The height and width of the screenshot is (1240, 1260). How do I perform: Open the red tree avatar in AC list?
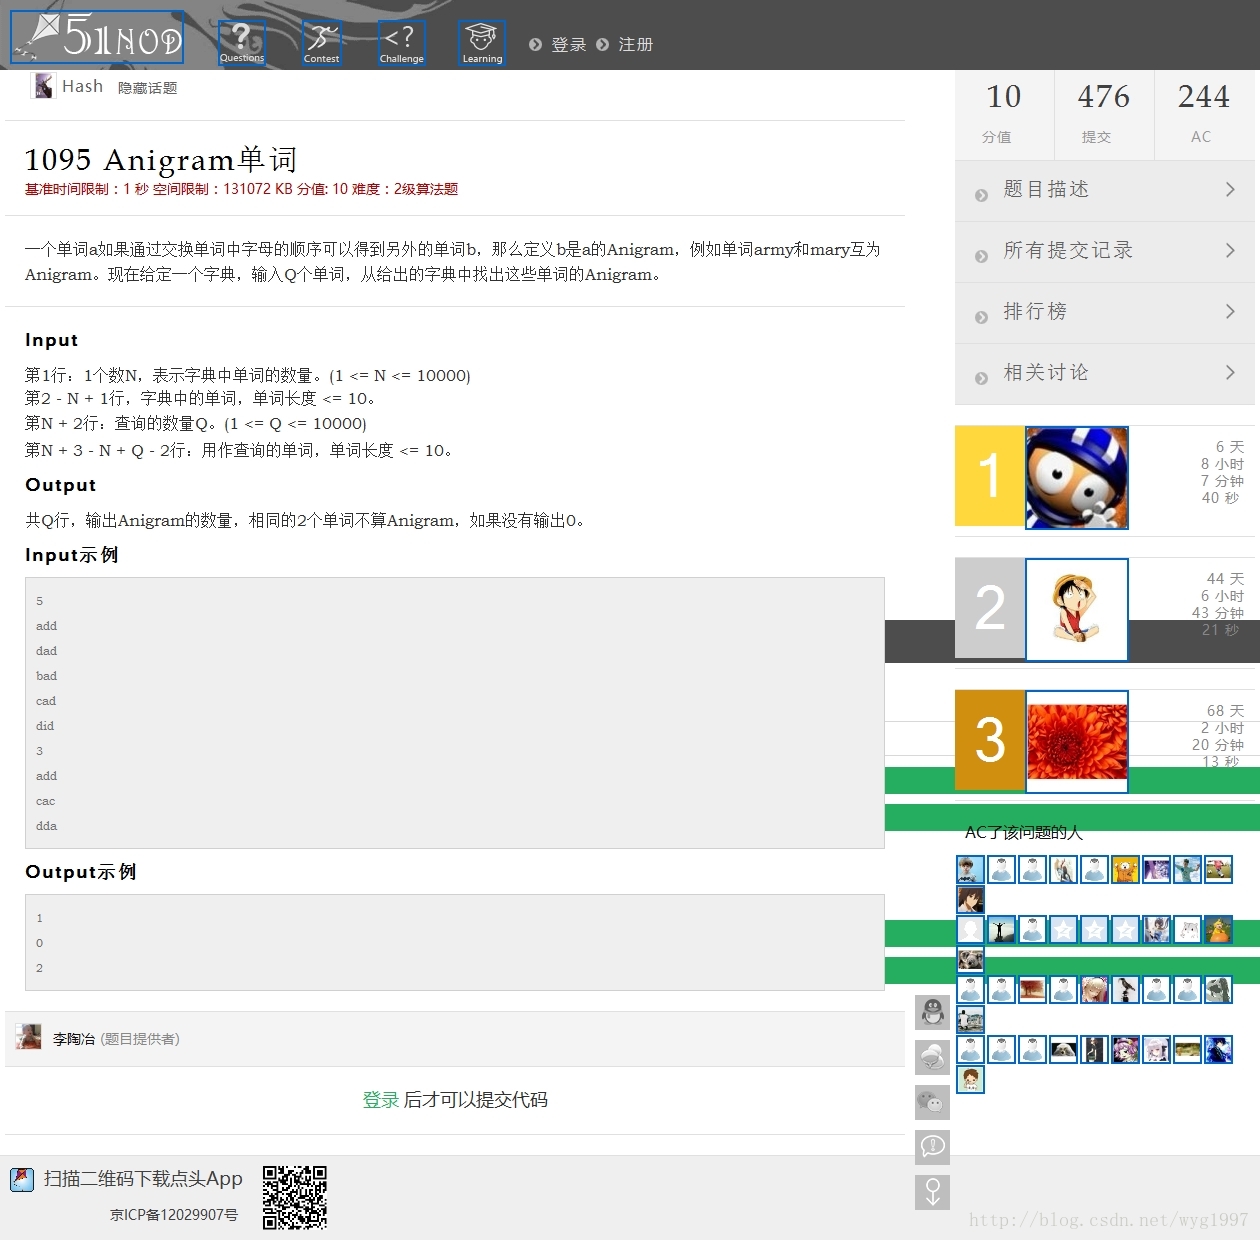[x=1032, y=990]
